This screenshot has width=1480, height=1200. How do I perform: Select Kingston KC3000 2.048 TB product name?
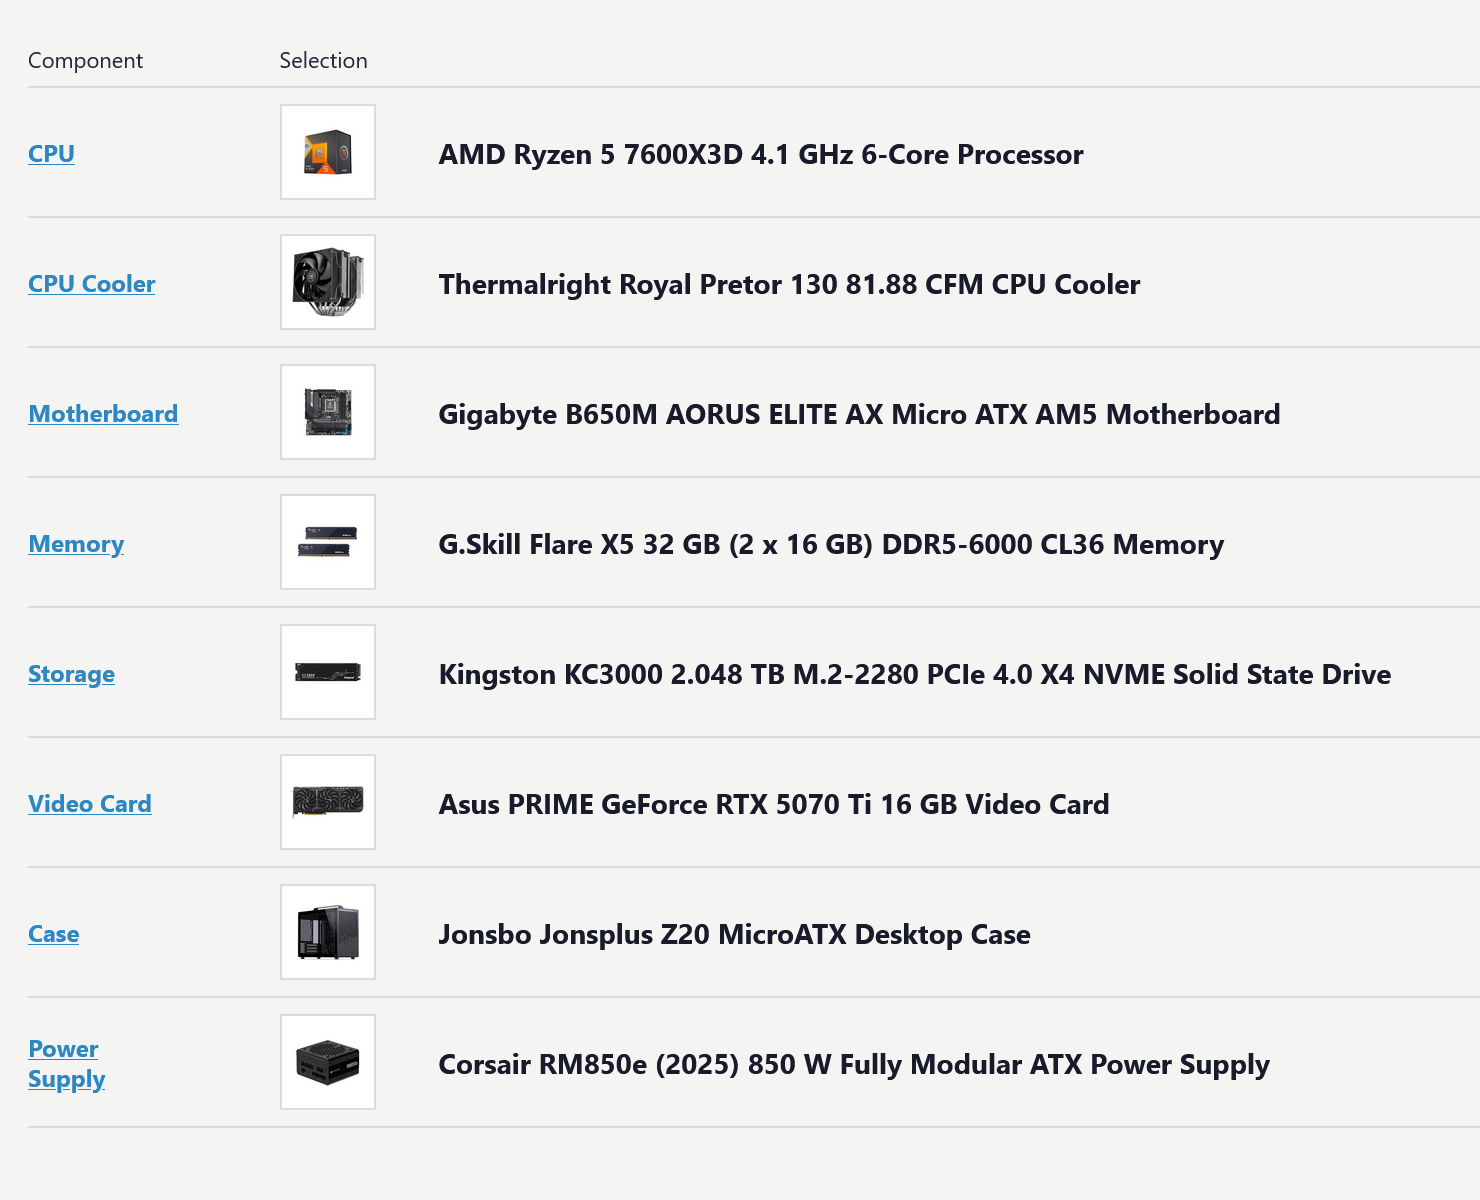point(915,675)
